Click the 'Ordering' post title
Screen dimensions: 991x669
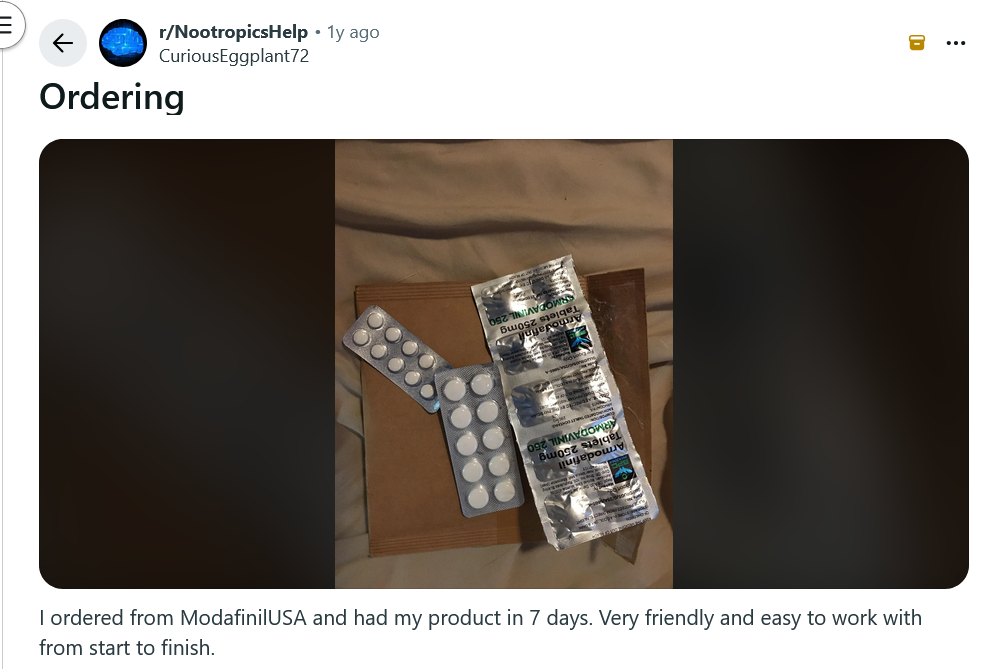112,97
